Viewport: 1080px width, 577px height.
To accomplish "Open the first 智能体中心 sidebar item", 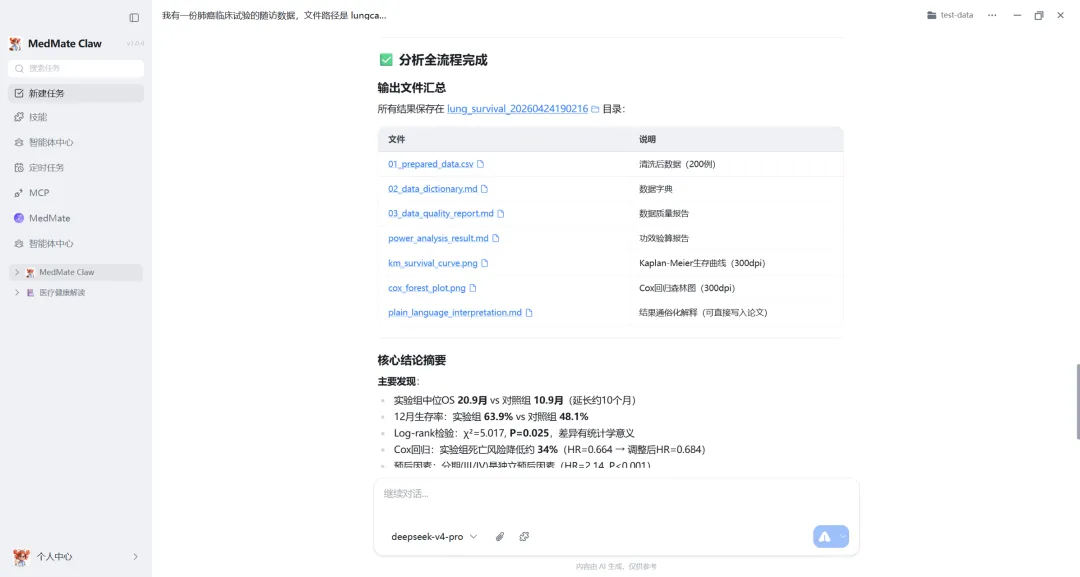I will point(76,143).
